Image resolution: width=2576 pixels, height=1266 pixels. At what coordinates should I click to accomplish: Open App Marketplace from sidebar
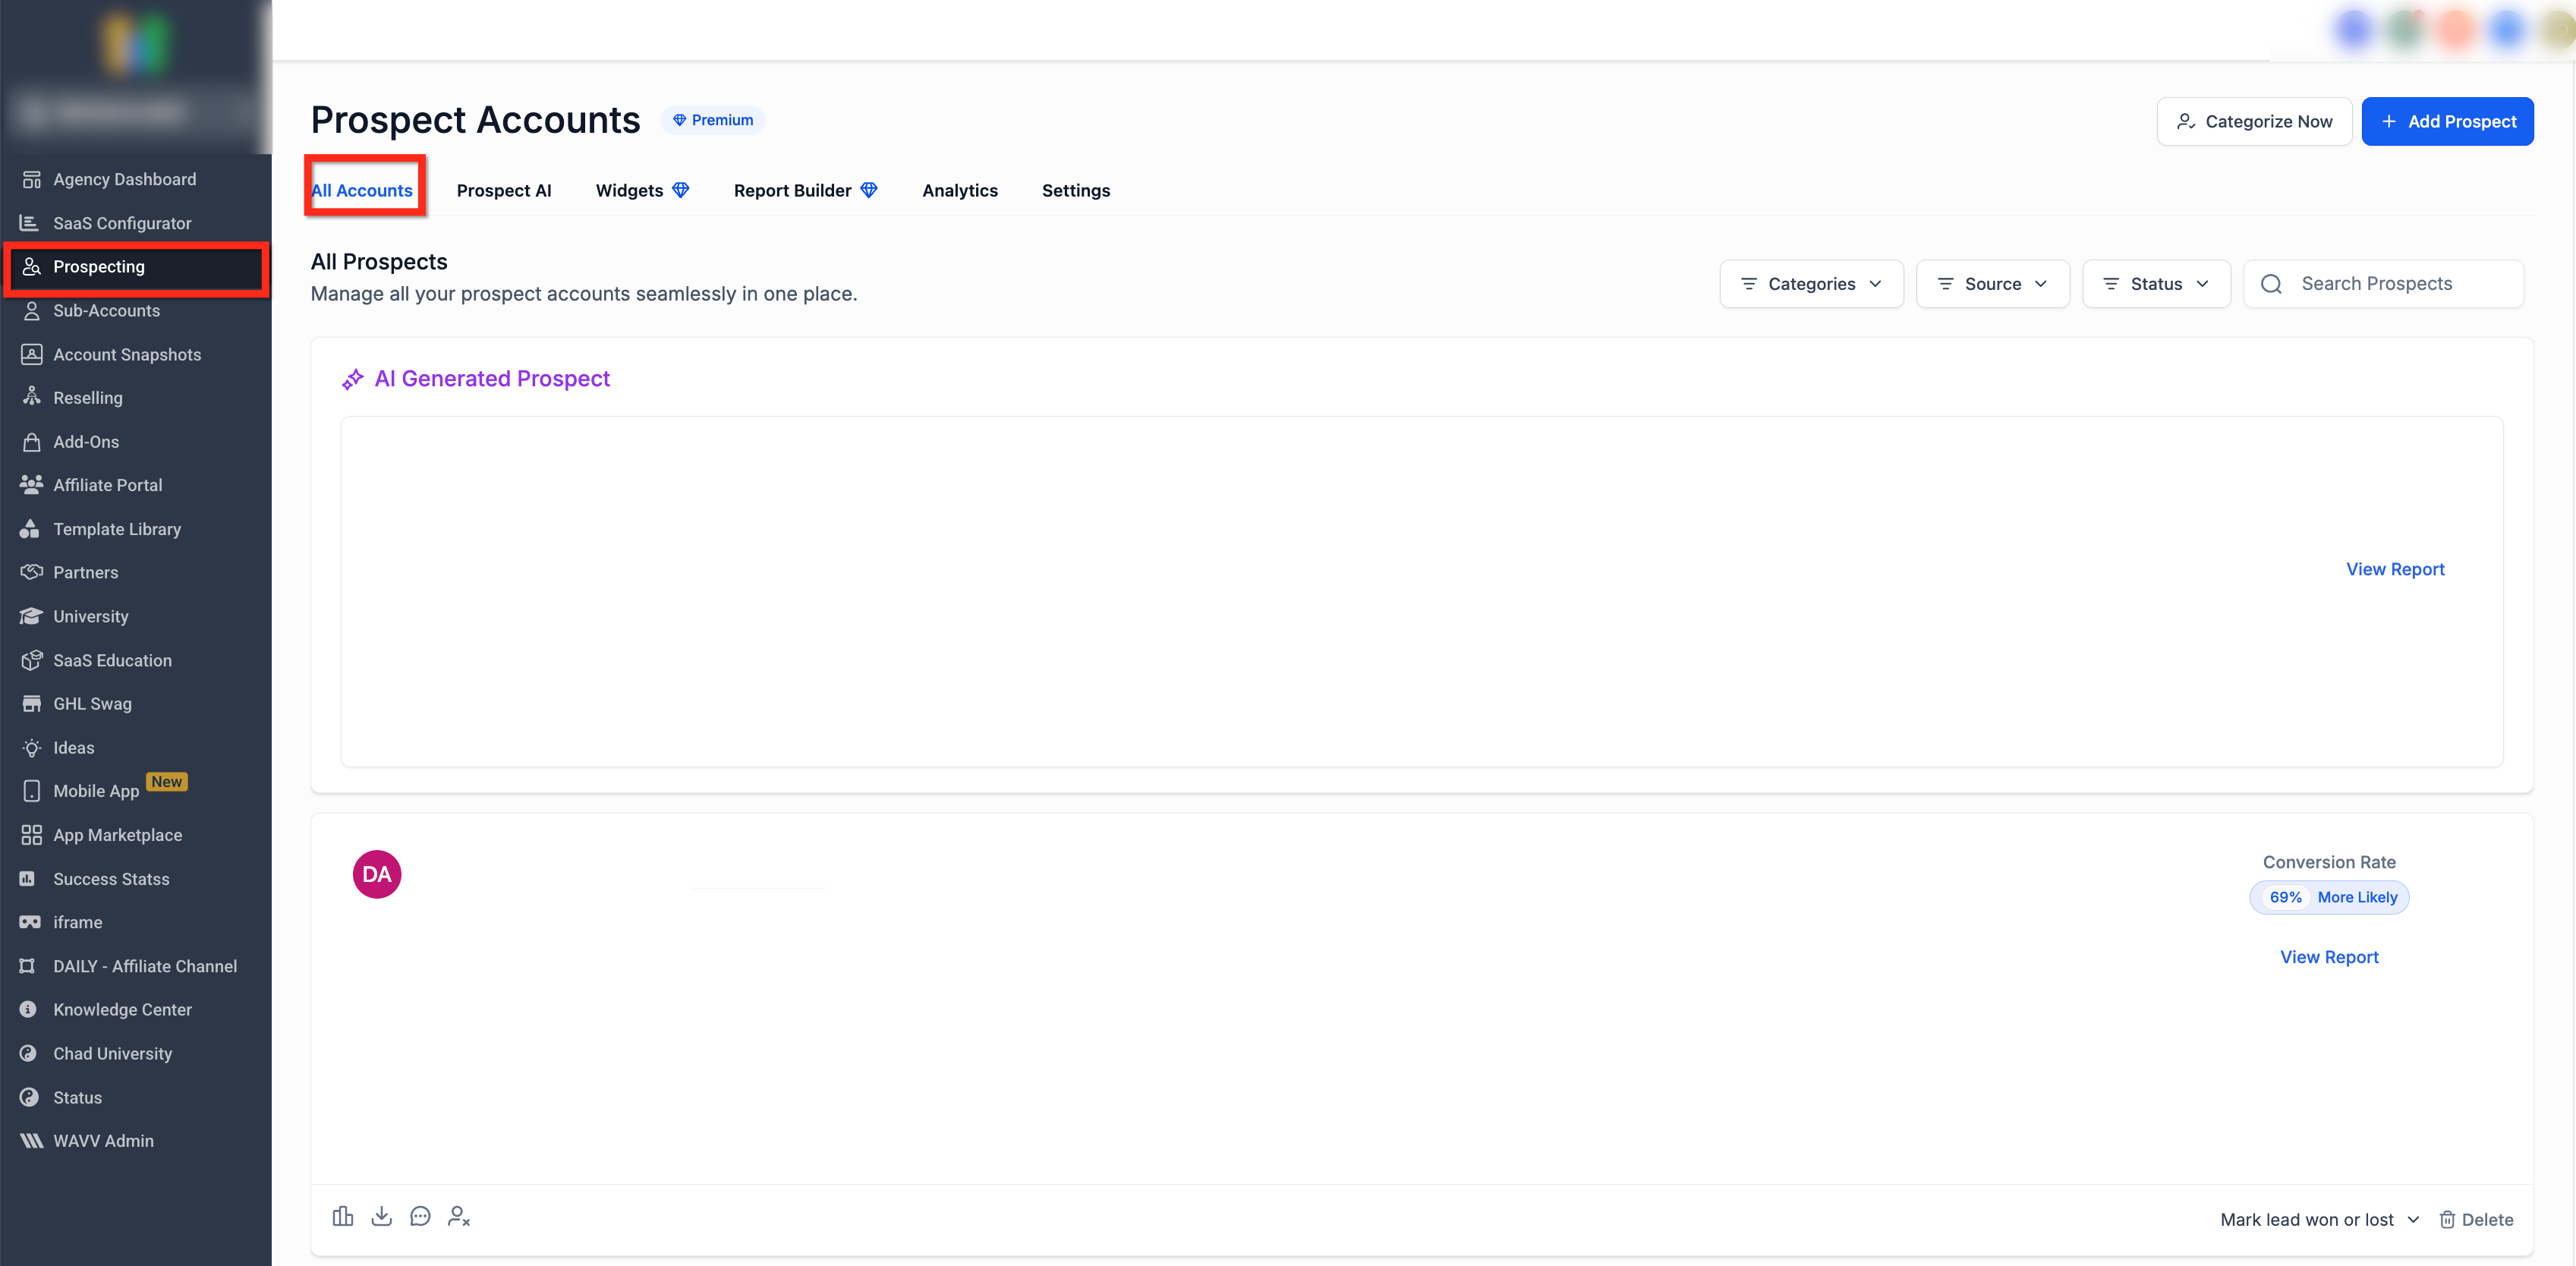click(117, 834)
